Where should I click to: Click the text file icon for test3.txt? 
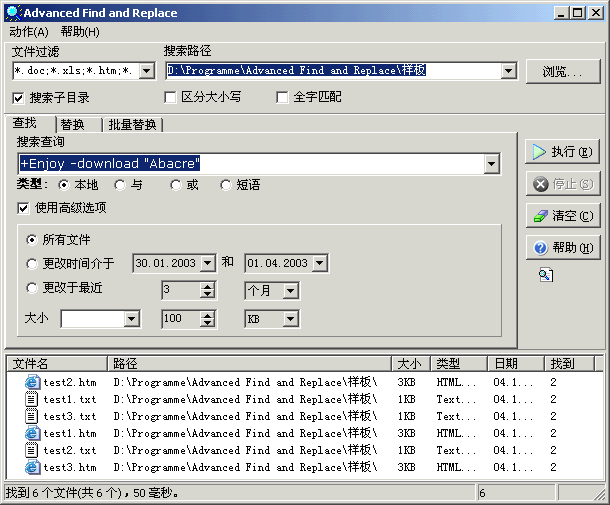point(32,416)
